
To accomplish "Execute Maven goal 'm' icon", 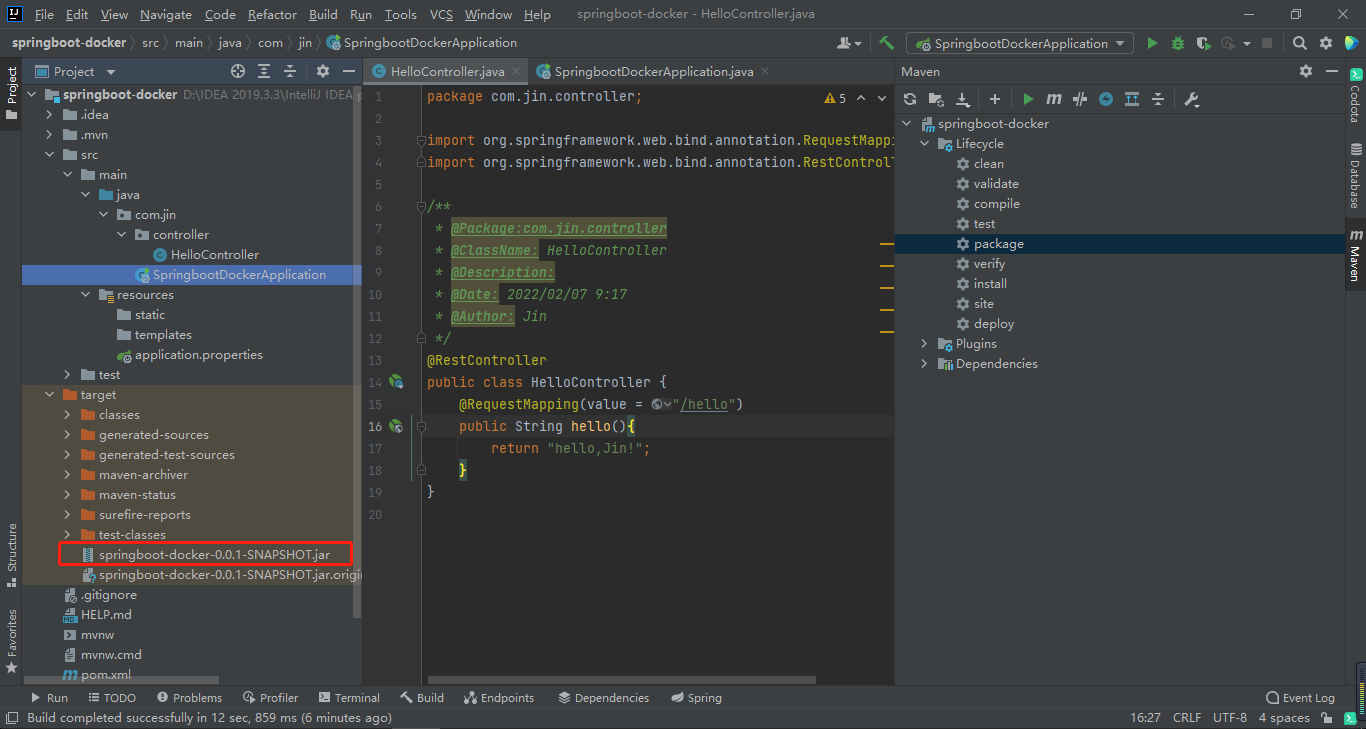I will [1054, 99].
